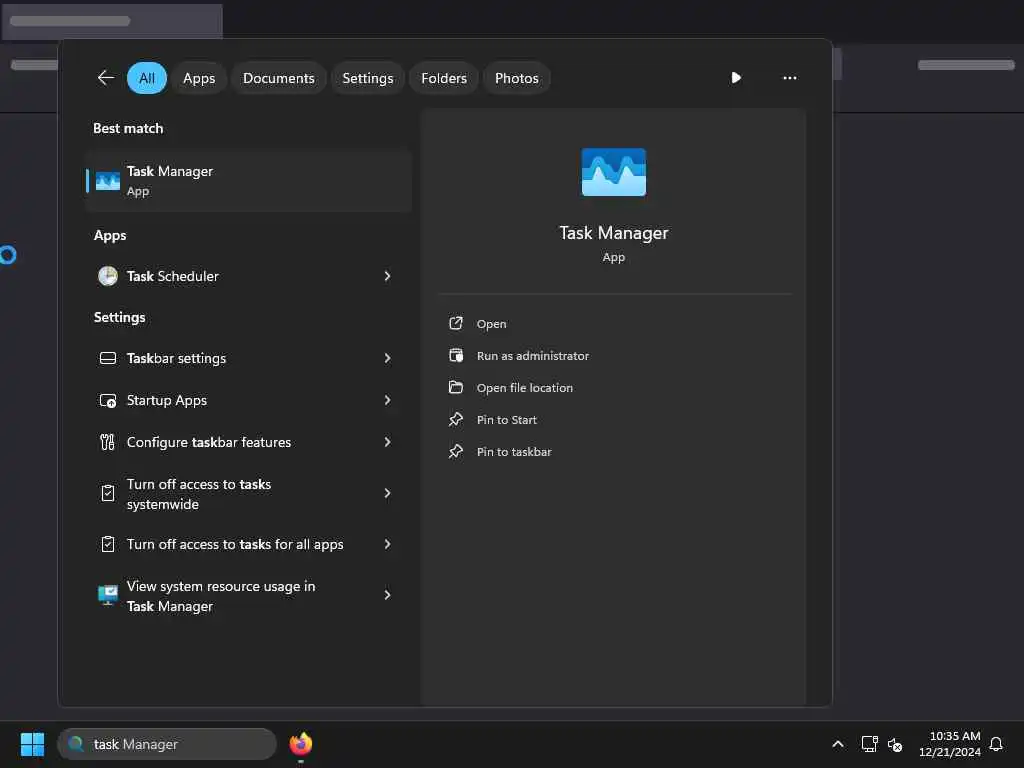The height and width of the screenshot is (768, 1024).
Task: Click Task Manager title in preview pane
Action: tap(614, 233)
